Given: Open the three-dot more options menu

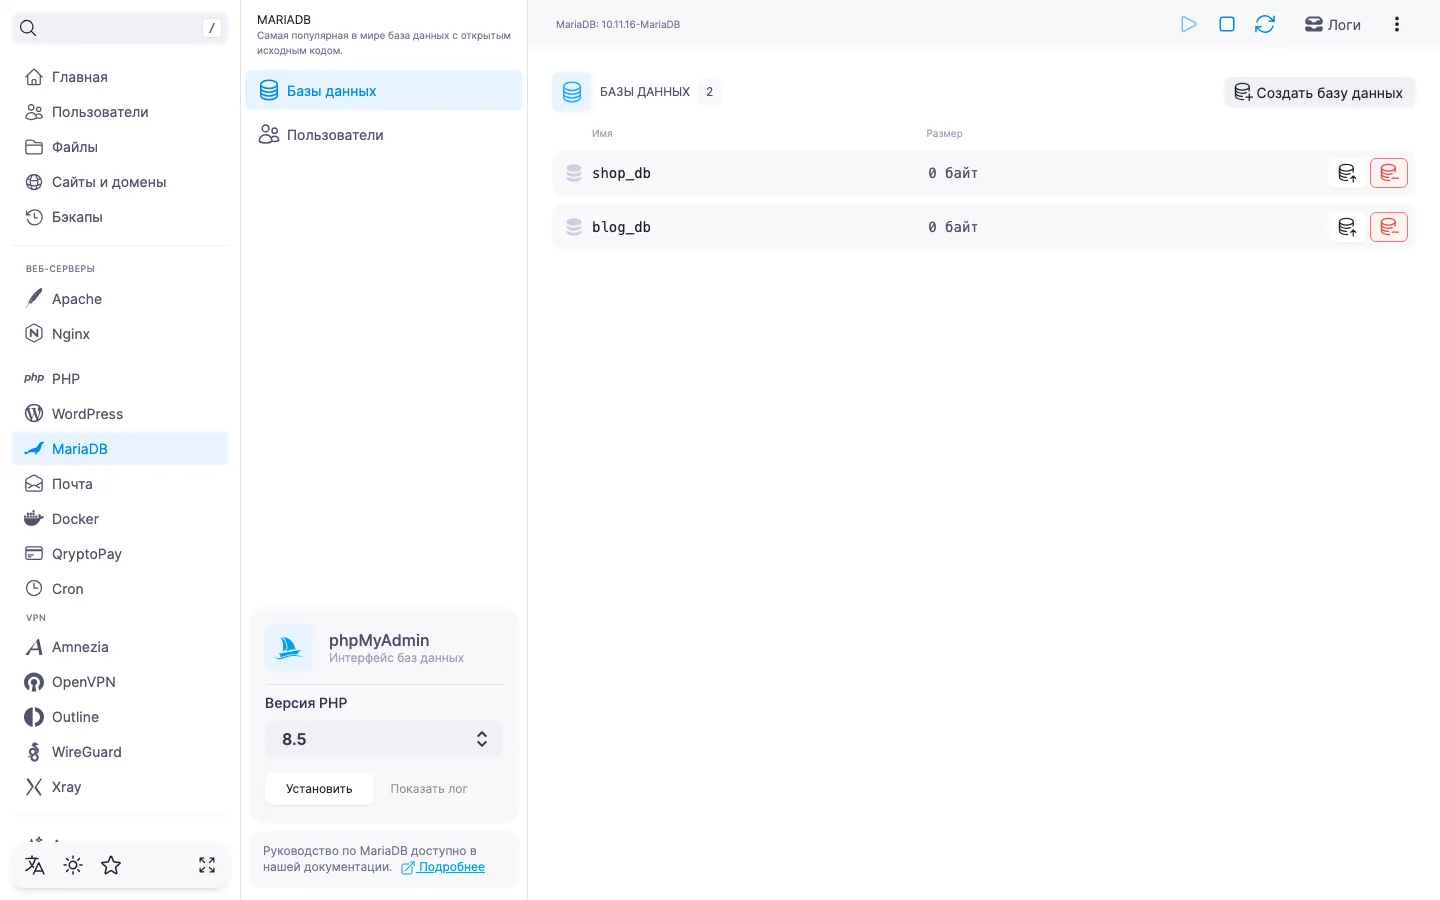Looking at the screenshot, I should (x=1397, y=24).
